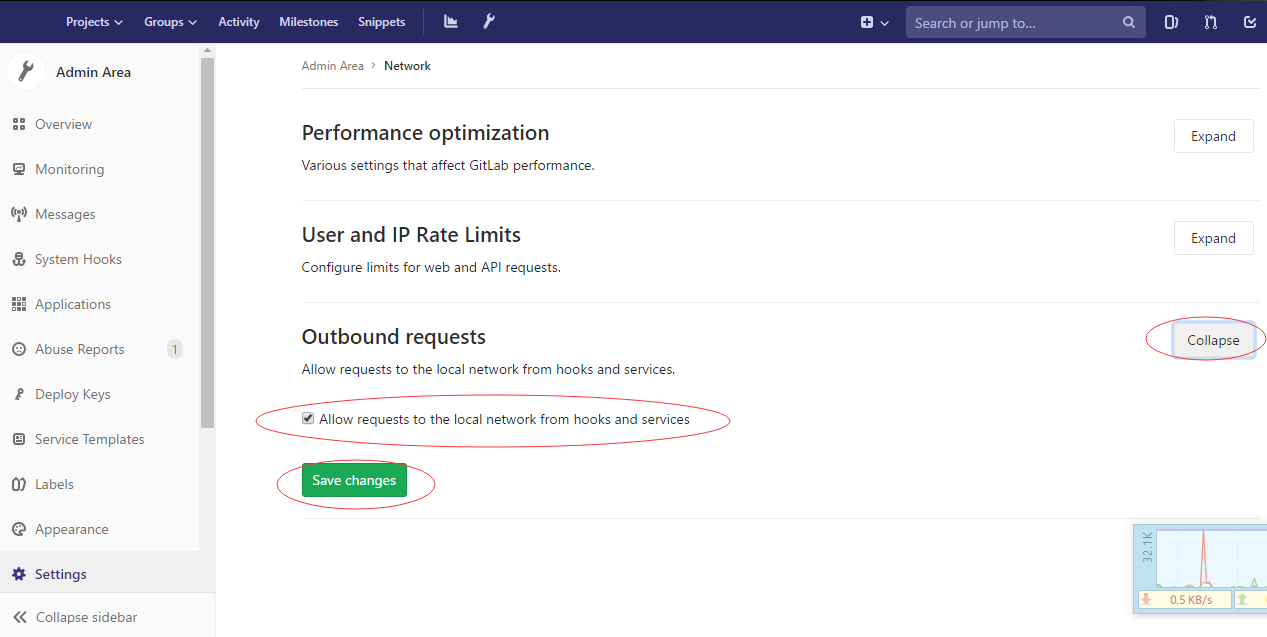Click the green Save changes button

pos(354,480)
